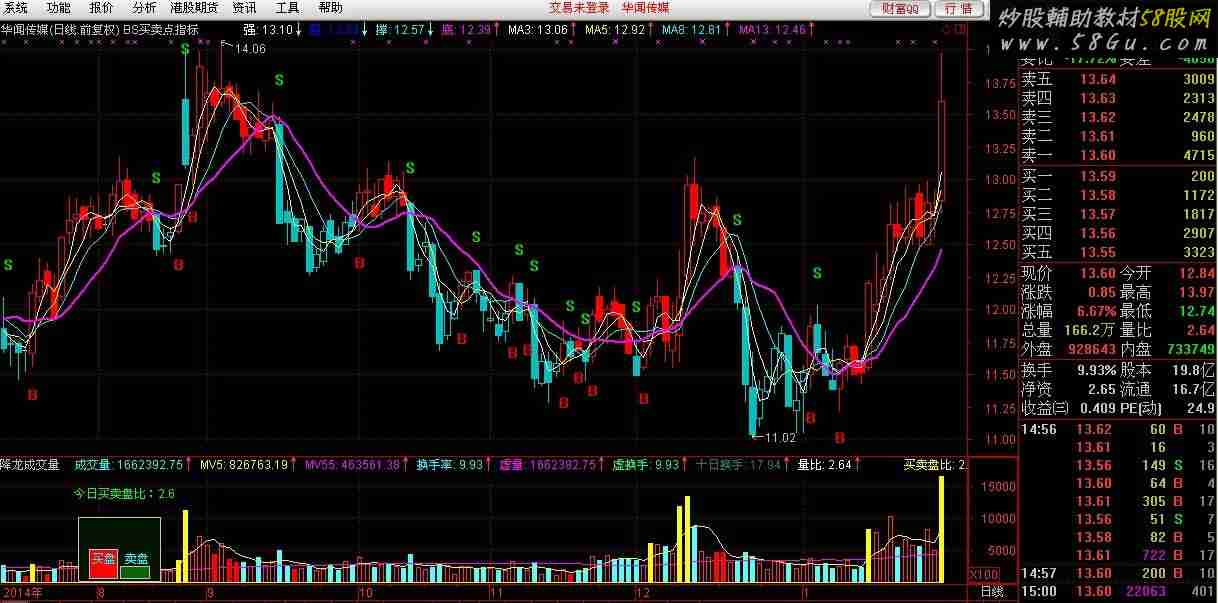Click the 日线 period selector
1218x603 pixels.
(x=992, y=593)
